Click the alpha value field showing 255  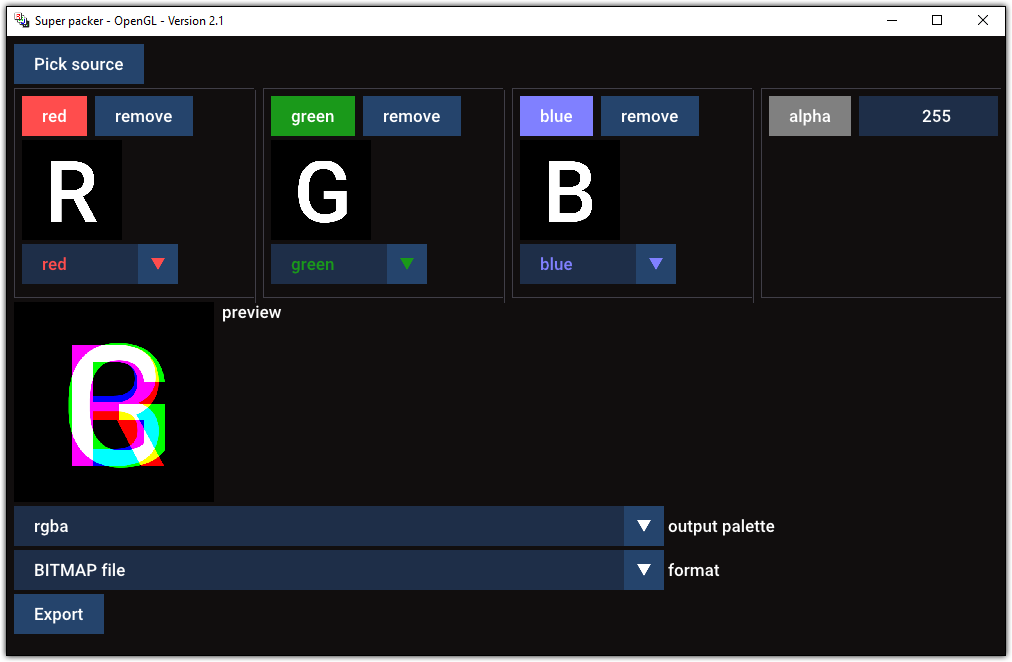point(928,116)
